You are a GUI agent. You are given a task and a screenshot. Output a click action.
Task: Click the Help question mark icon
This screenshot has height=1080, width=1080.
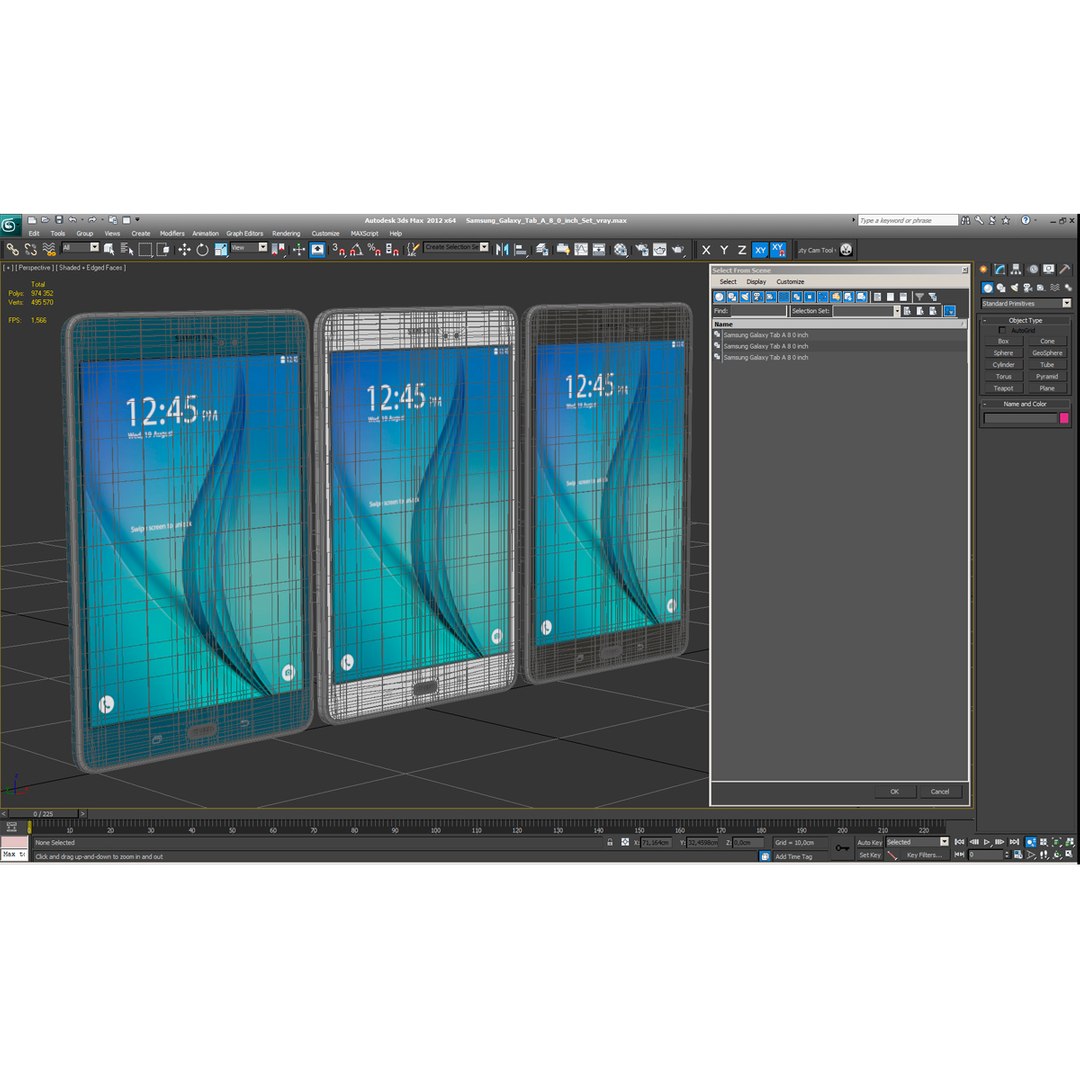1025,220
